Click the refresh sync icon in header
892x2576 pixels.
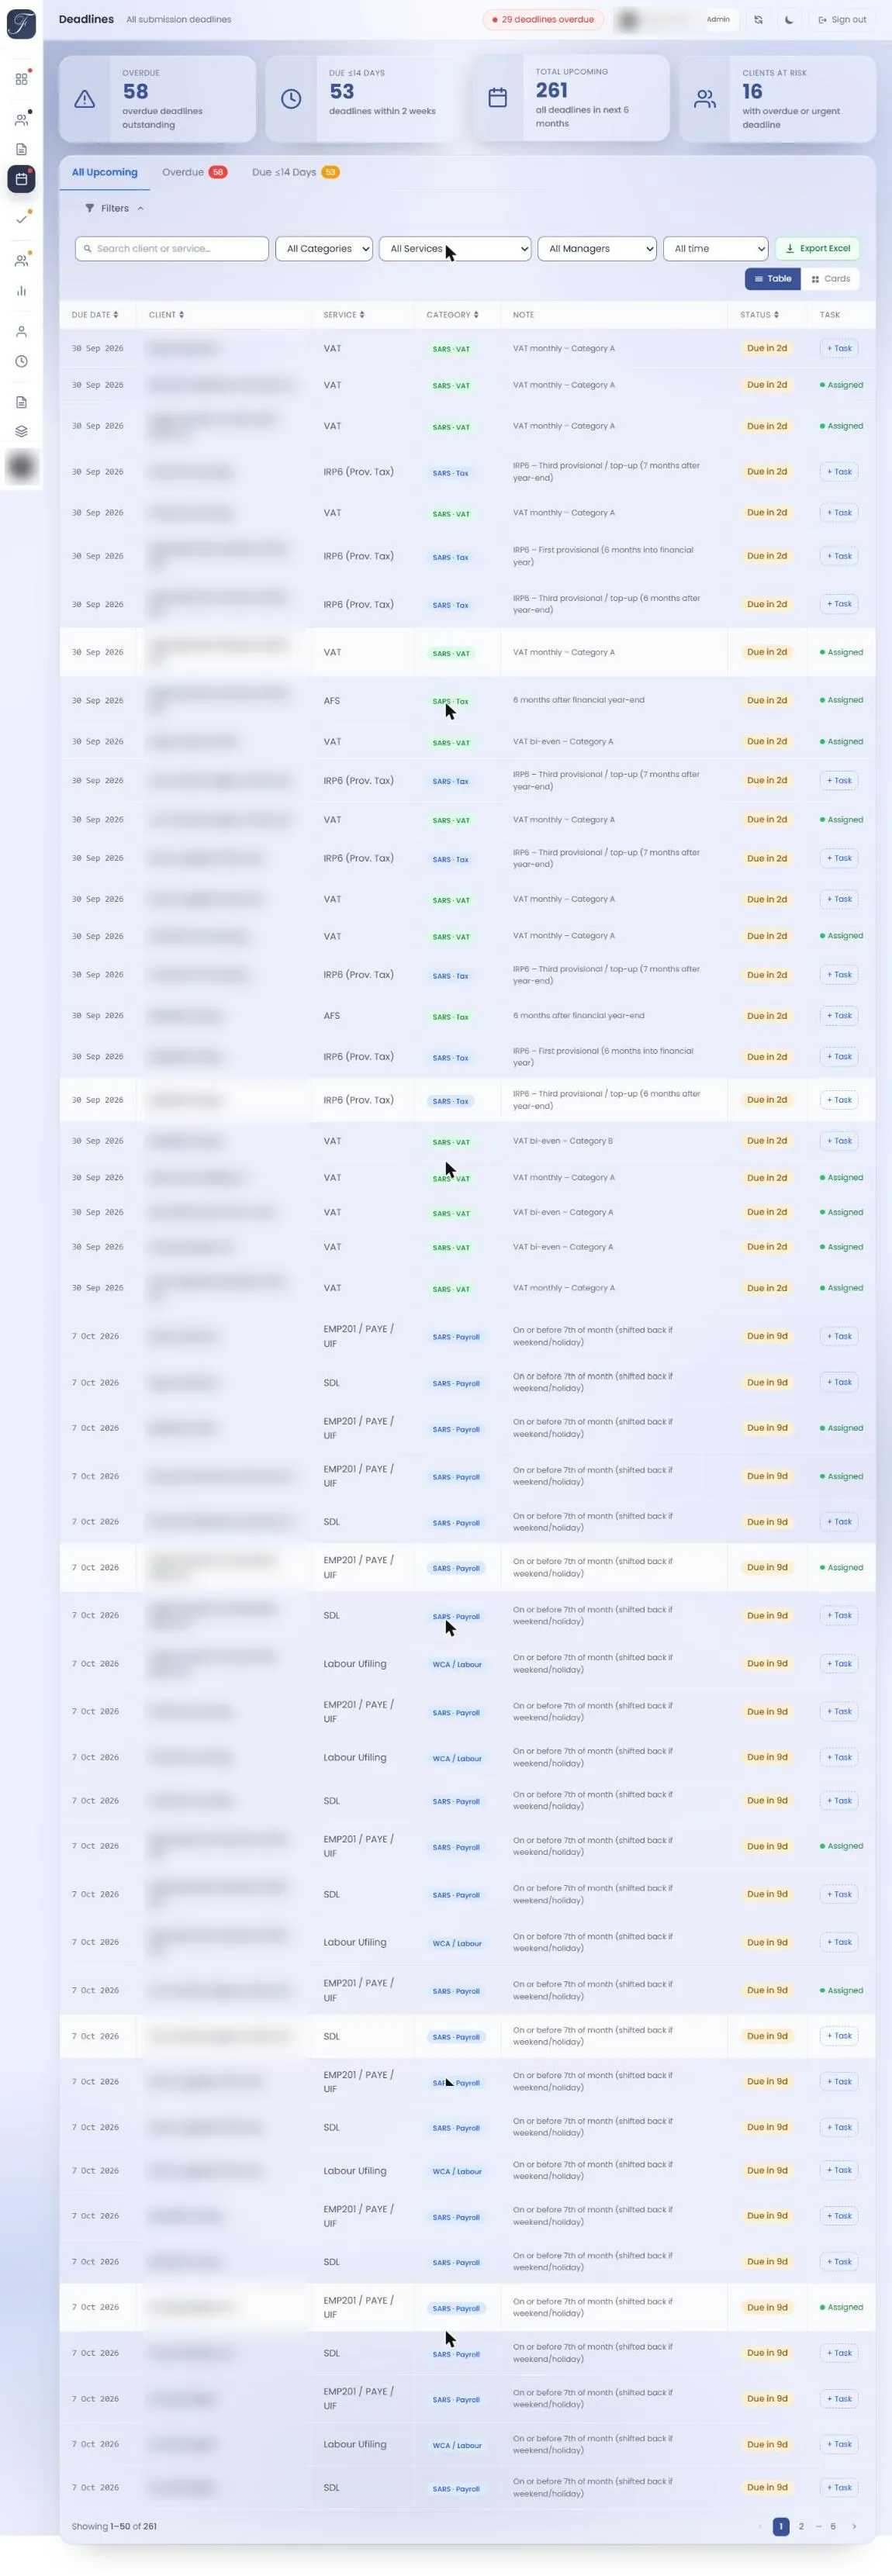pyautogui.click(x=758, y=19)
